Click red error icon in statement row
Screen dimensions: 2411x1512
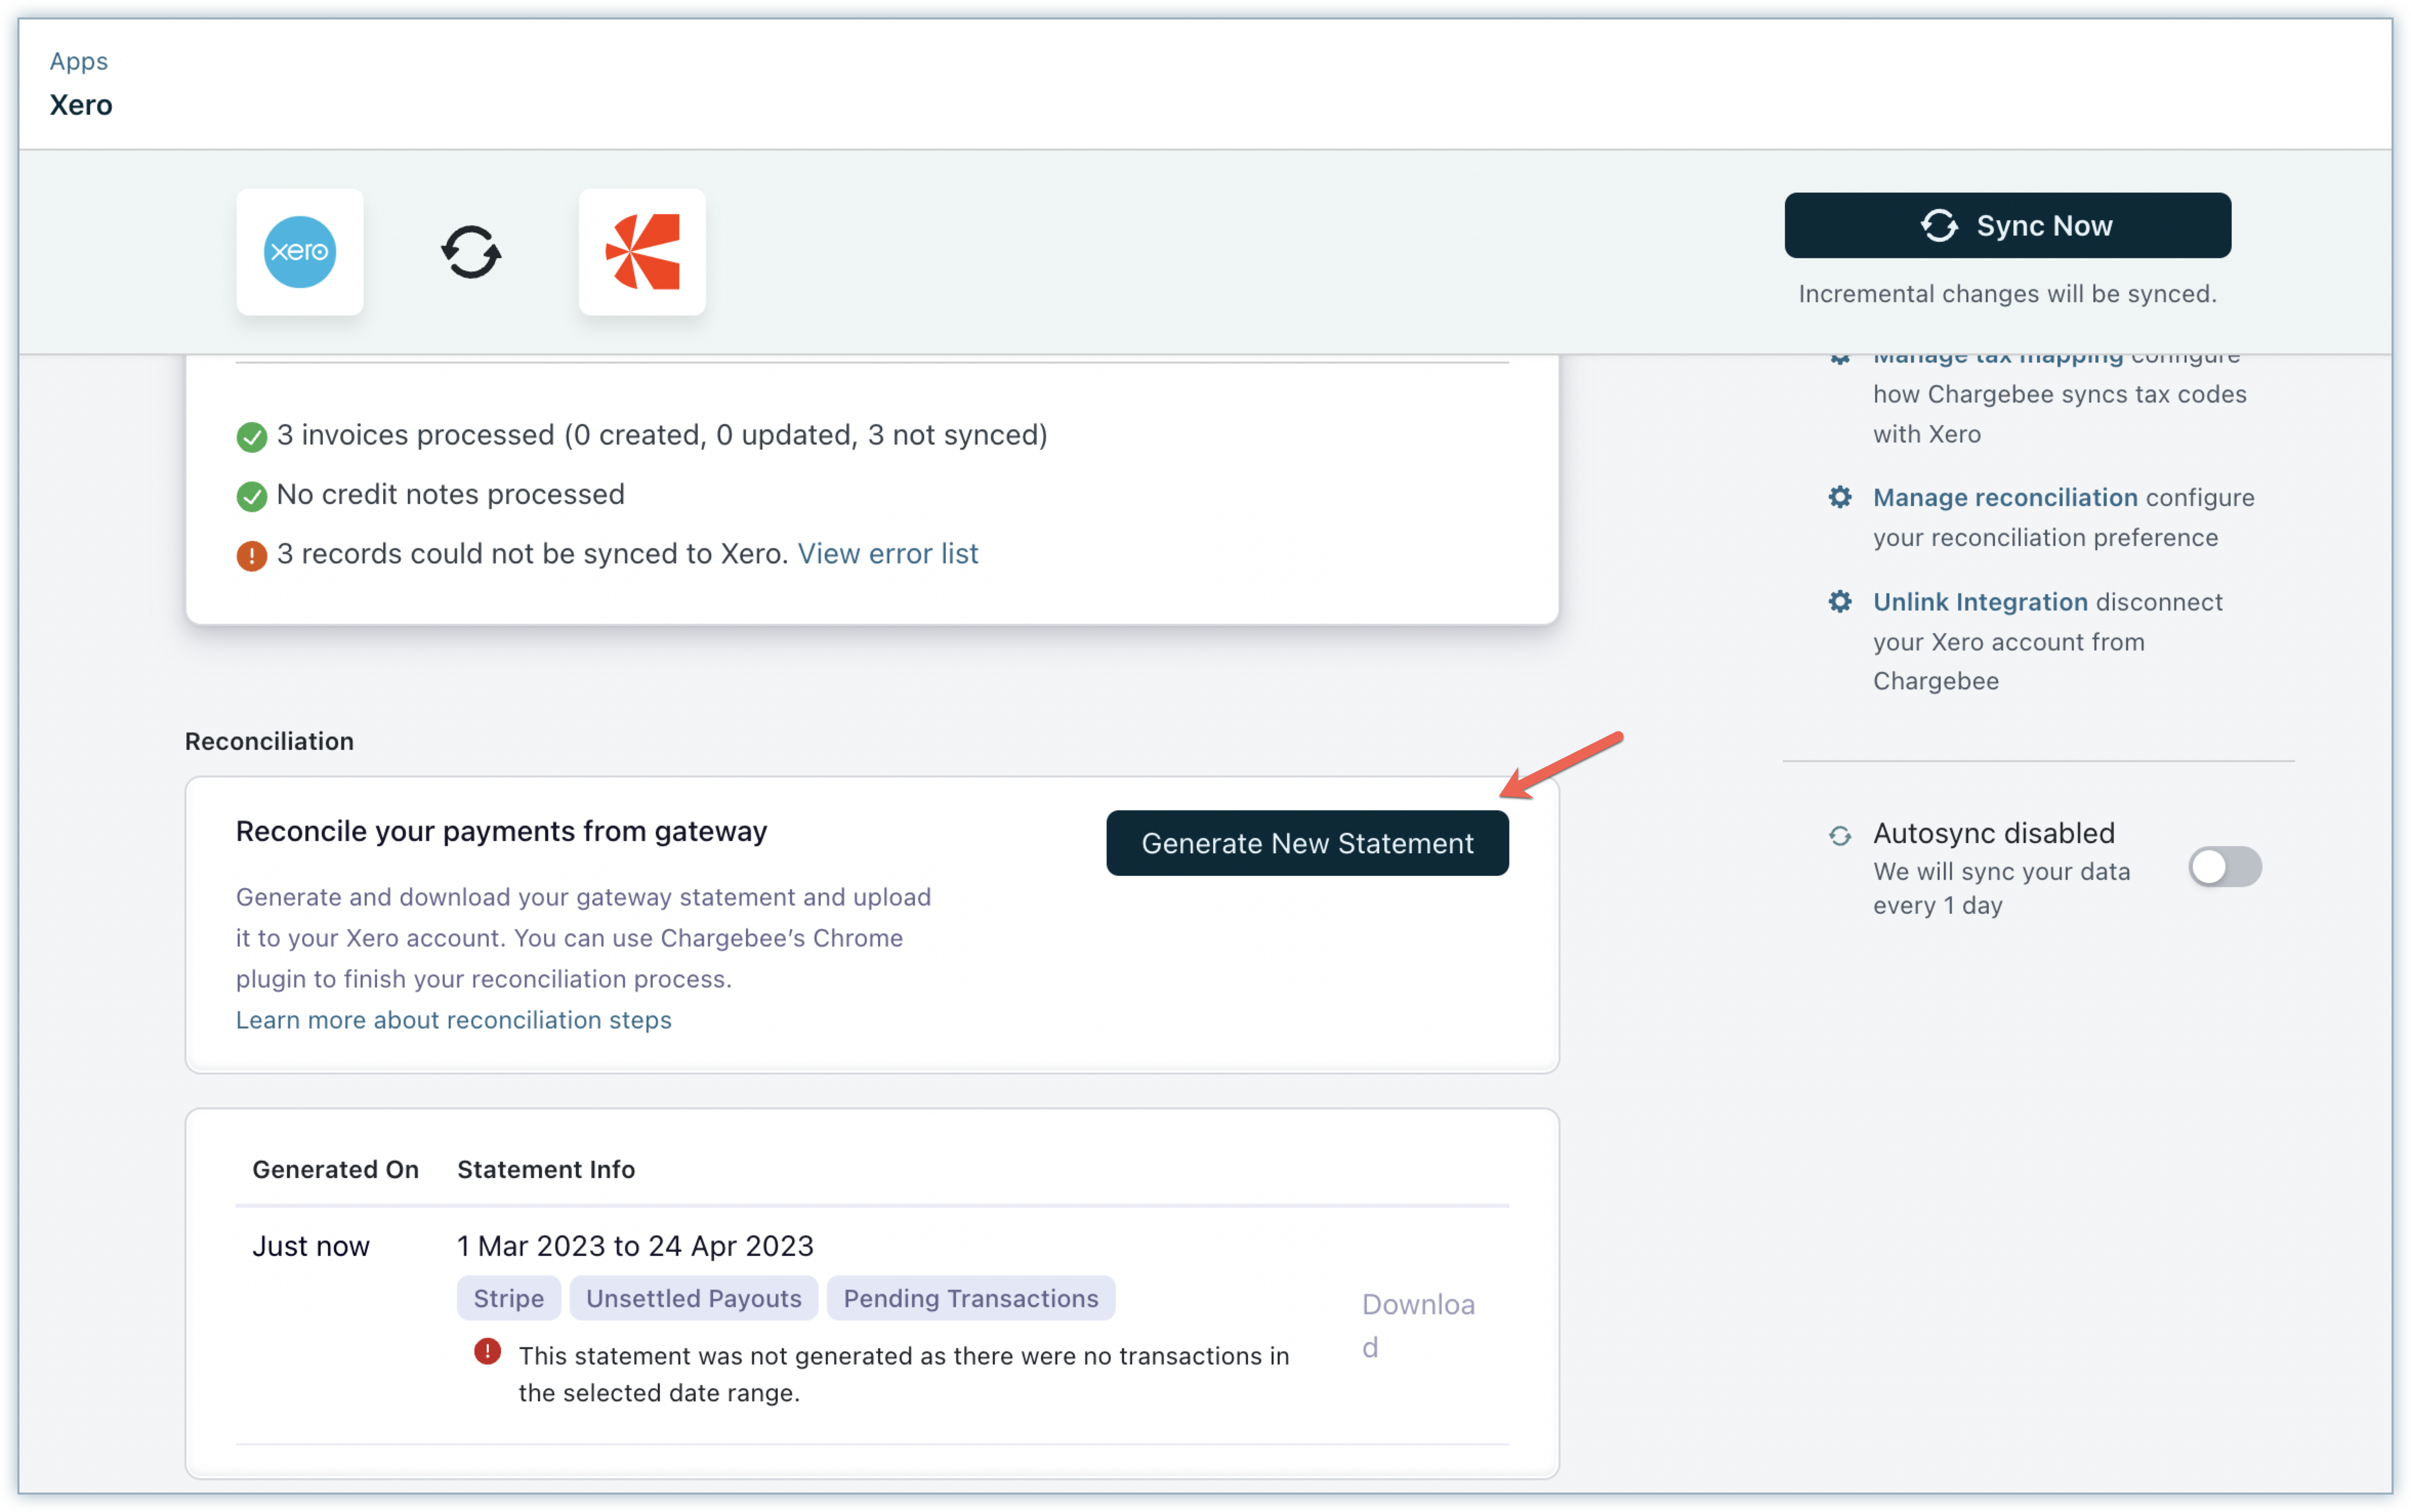pos(487,1352)
